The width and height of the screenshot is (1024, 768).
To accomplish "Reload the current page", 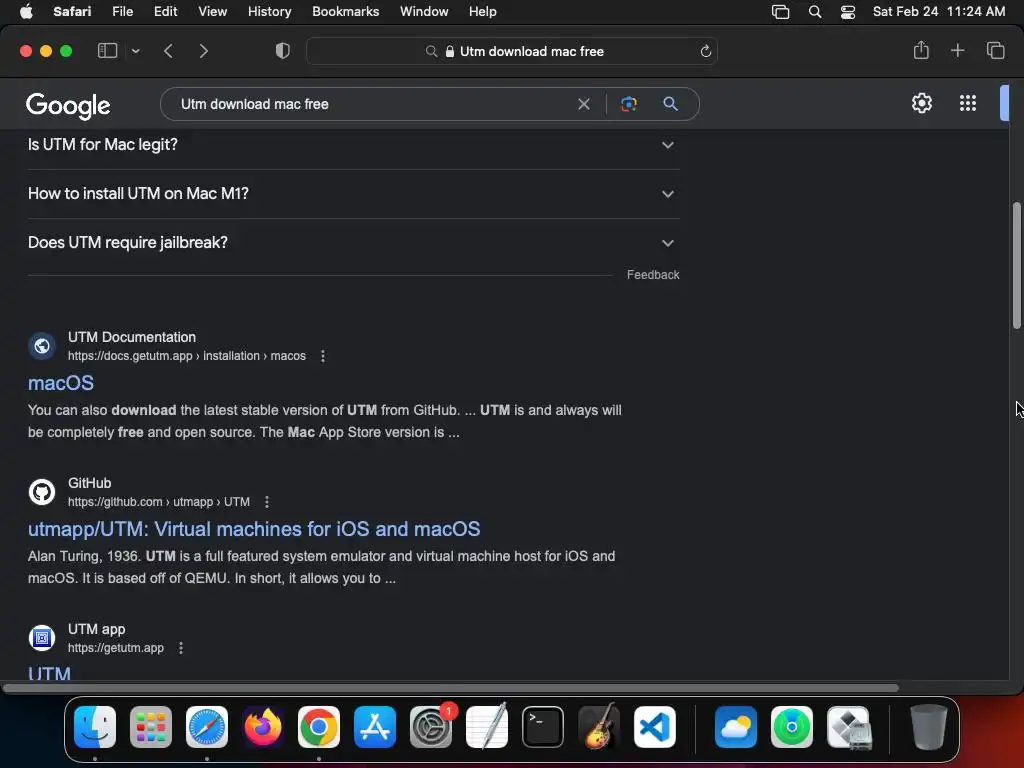I will [x=705, y=51].
